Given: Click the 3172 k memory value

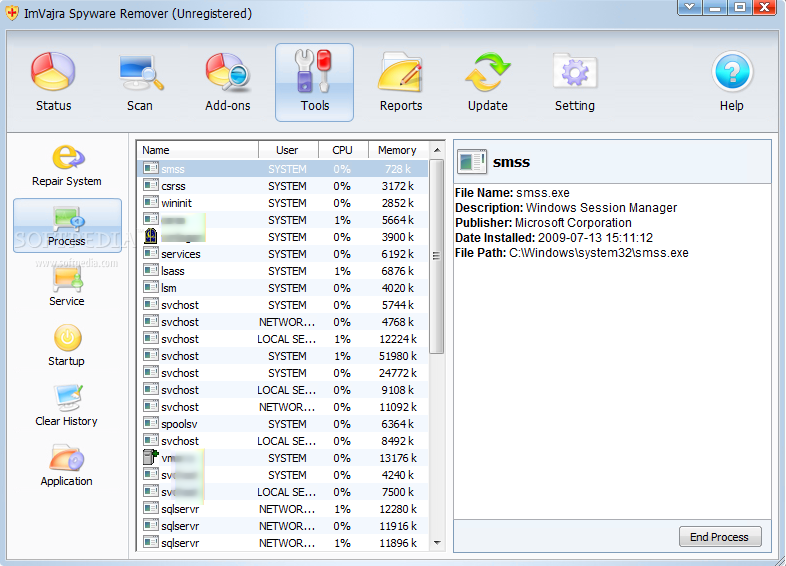Looking at the screenshot, I should click(398, 186).
